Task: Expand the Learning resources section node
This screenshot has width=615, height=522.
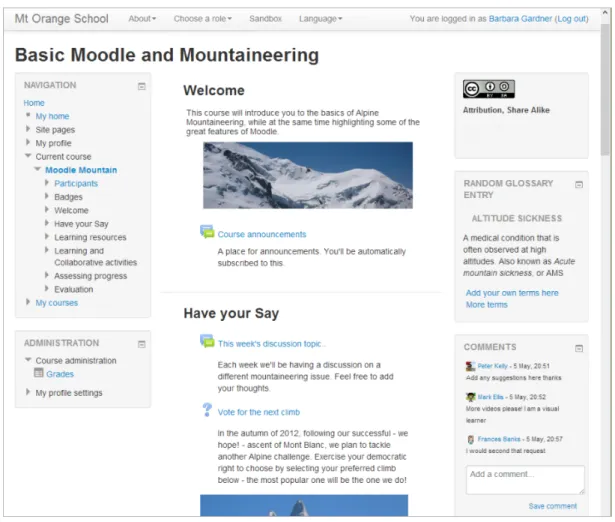Action: click(47, 236)
